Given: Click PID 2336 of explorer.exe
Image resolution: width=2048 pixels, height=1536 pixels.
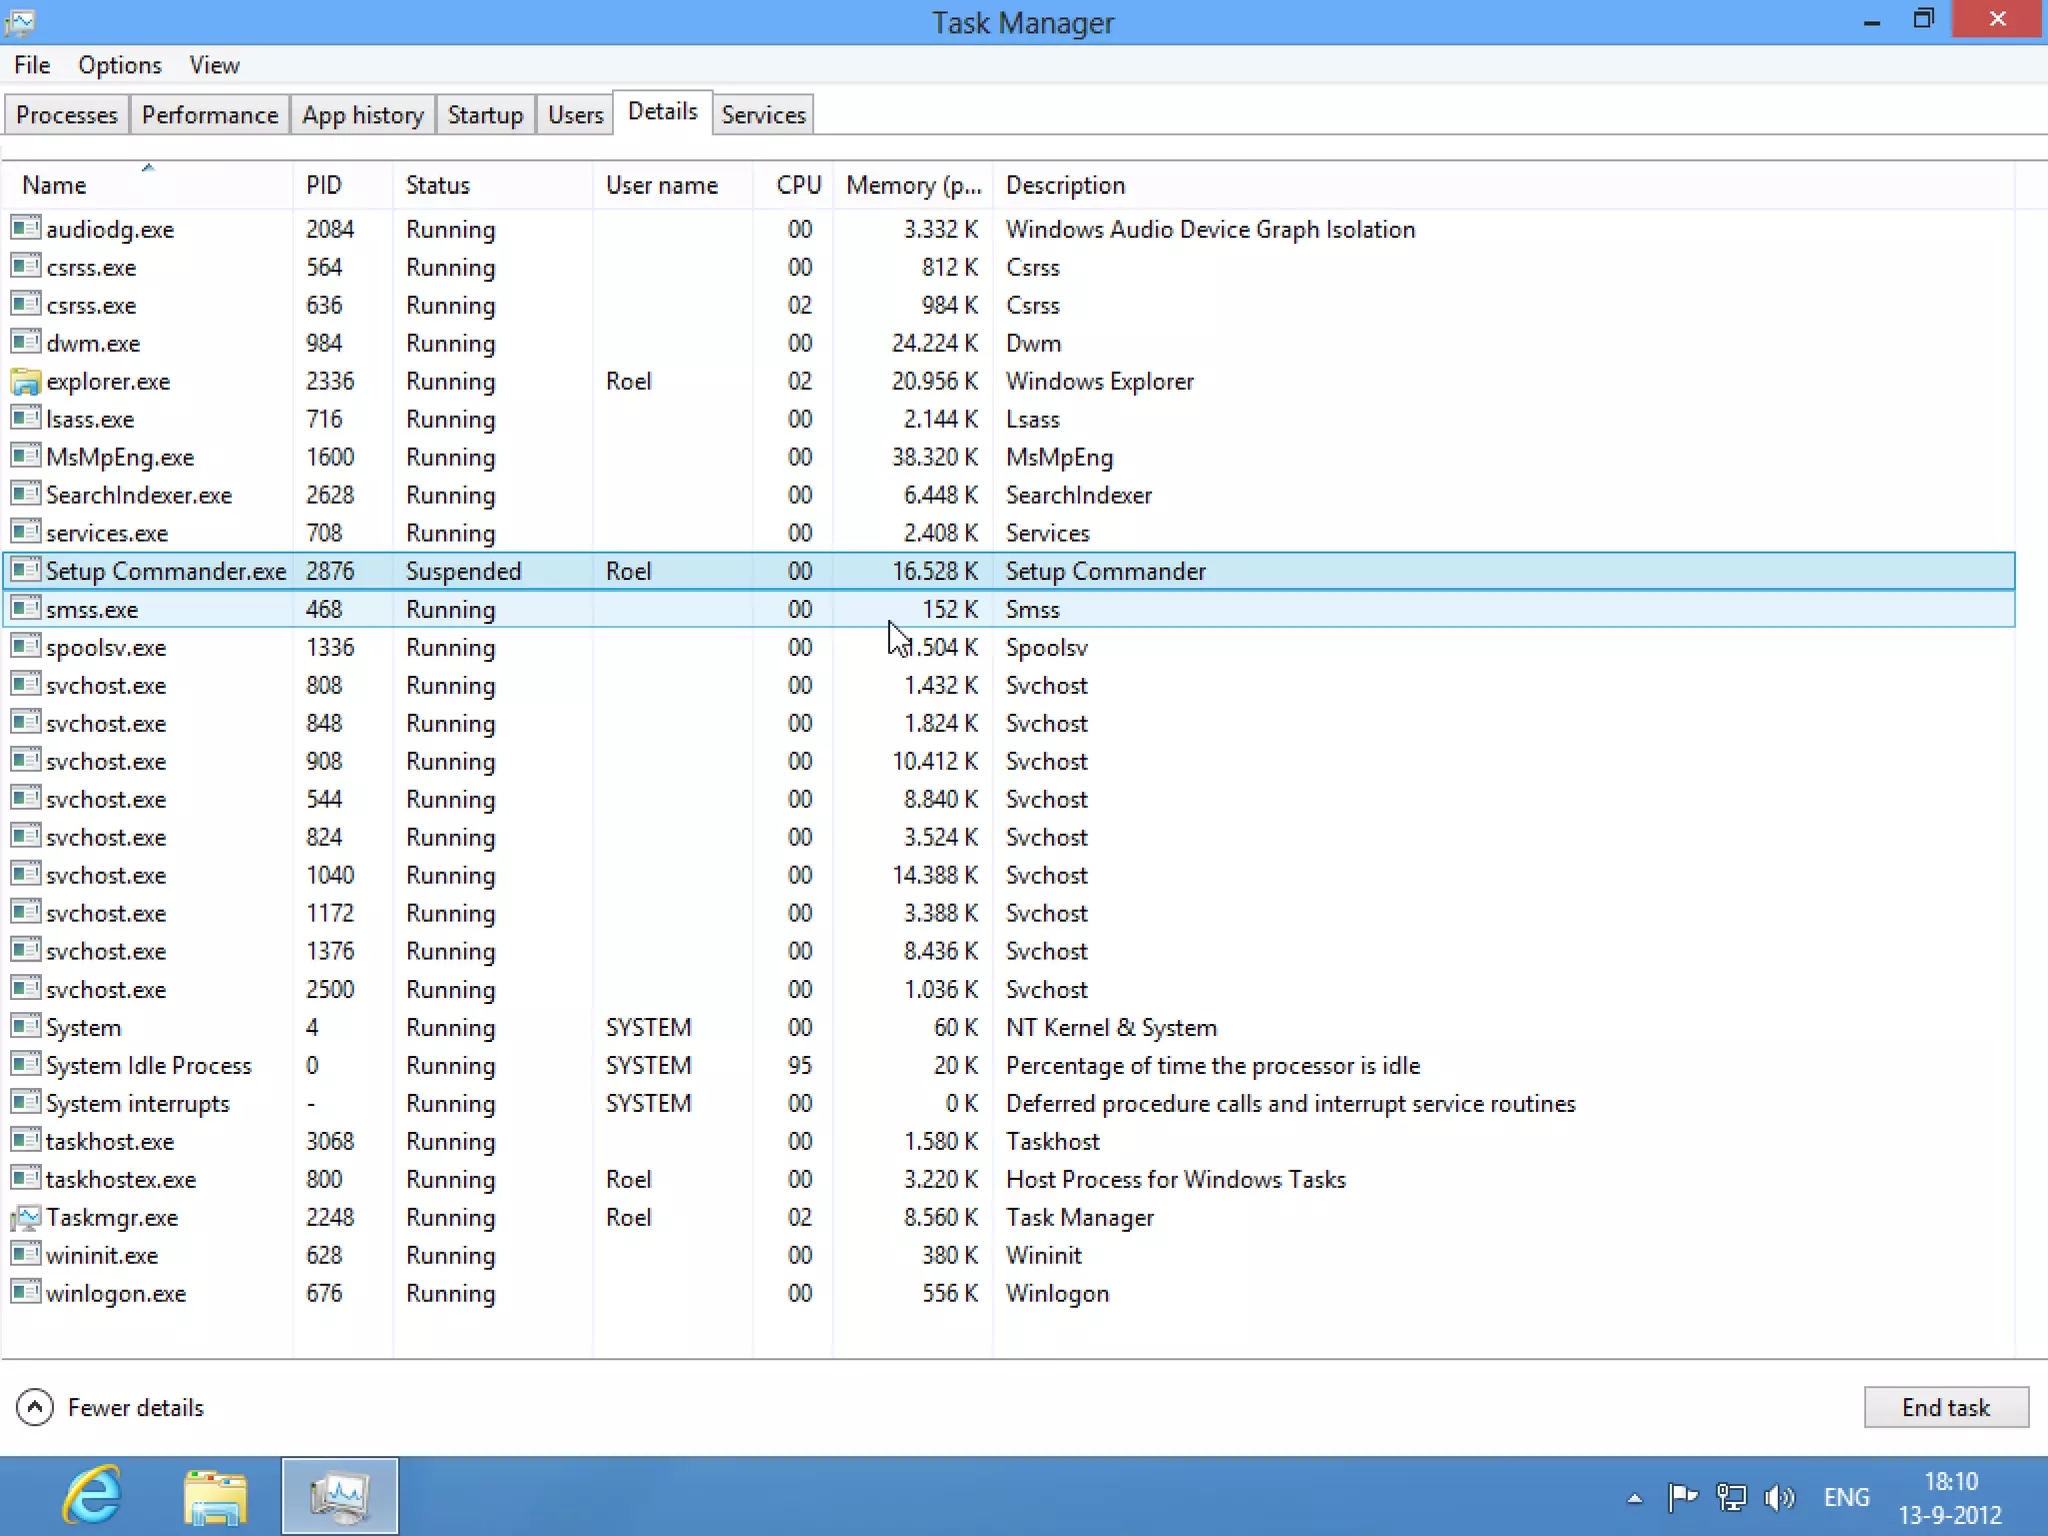Looking at the screenshot, I should click(330, 381).
